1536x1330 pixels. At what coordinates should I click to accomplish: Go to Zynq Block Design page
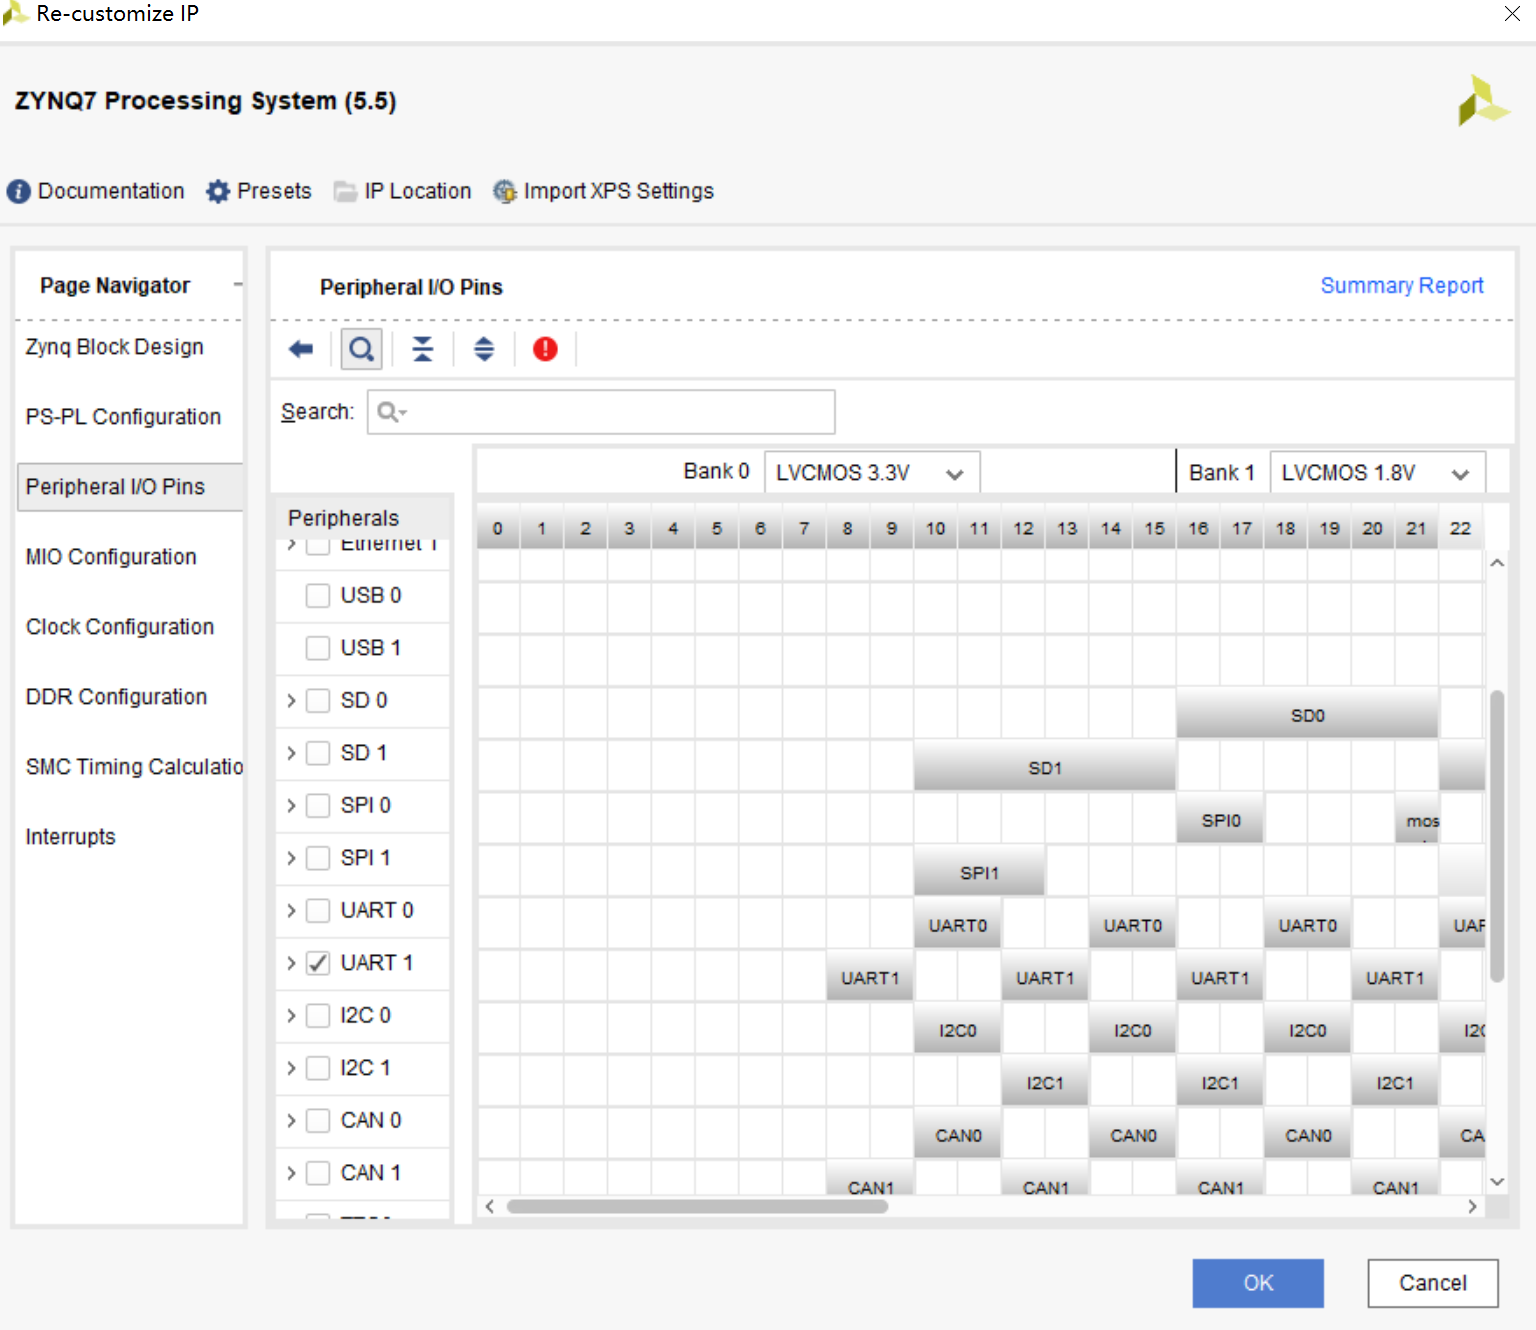115,347
